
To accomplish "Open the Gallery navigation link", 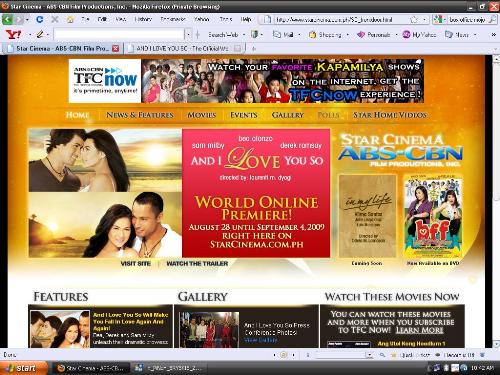I will [288, 115].
